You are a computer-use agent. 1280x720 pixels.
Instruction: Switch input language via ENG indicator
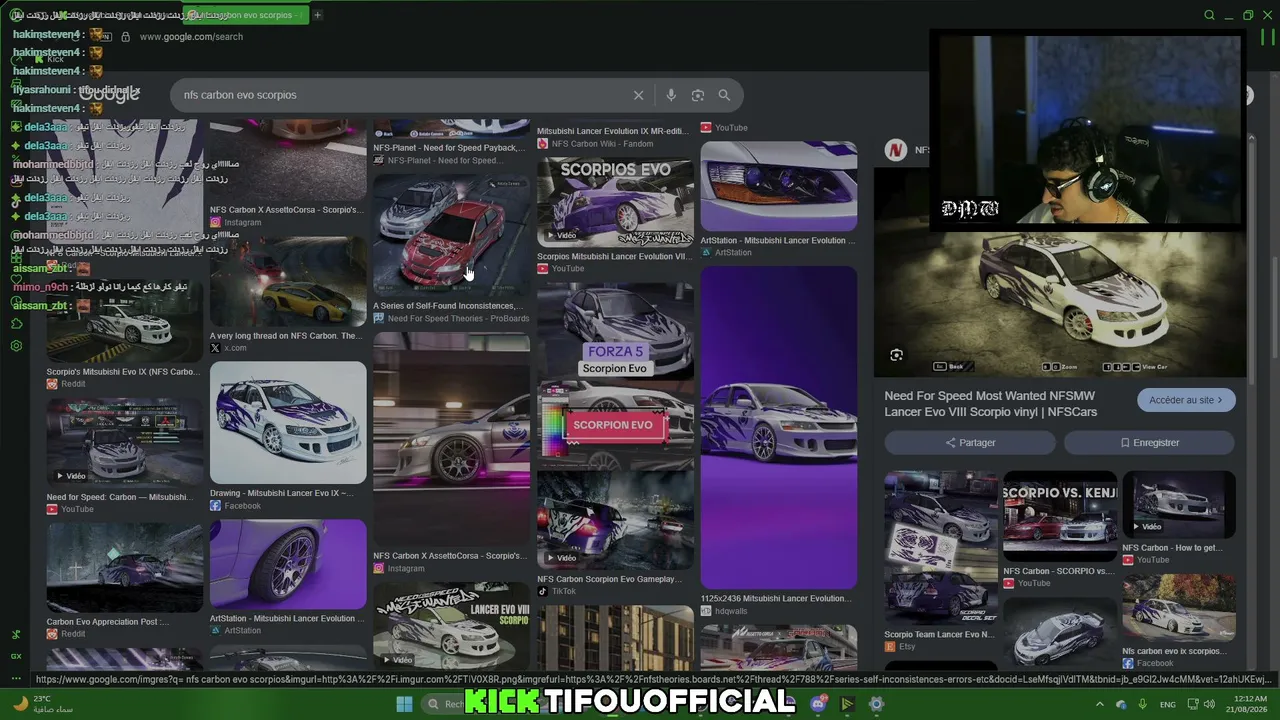pyautogui.click(x=1167, y=705)
